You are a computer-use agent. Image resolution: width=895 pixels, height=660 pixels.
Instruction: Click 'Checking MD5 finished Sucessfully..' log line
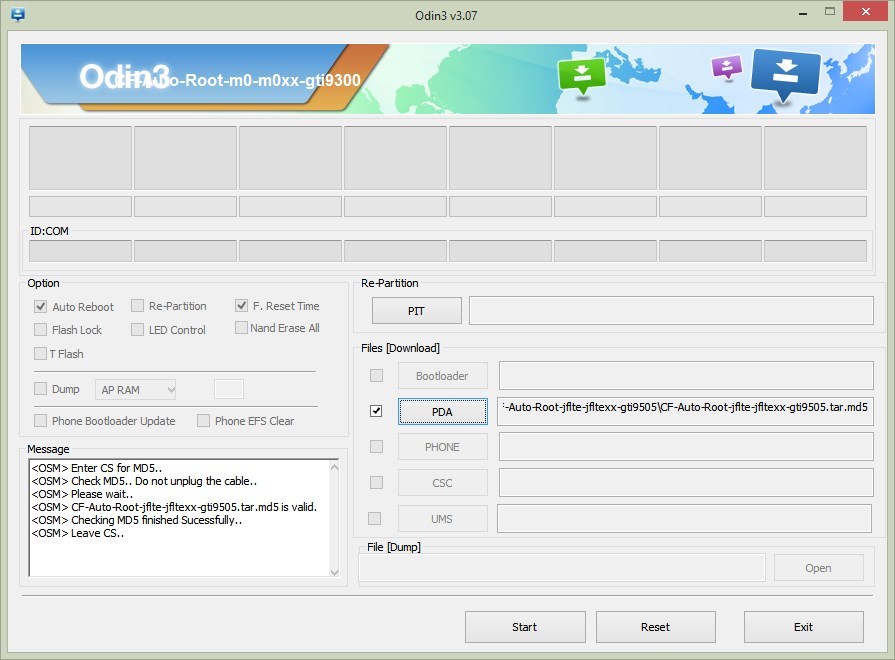137,520
